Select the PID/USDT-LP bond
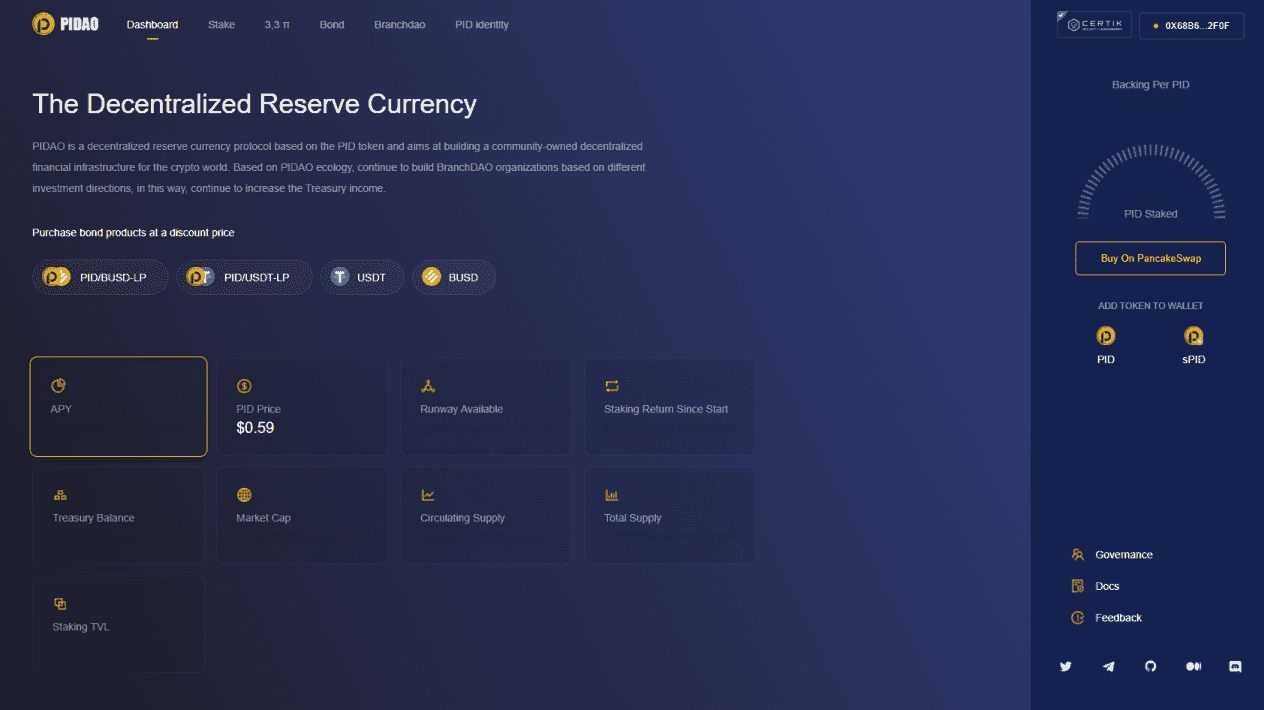This screenshot has width=1264, height=710. 244,277
